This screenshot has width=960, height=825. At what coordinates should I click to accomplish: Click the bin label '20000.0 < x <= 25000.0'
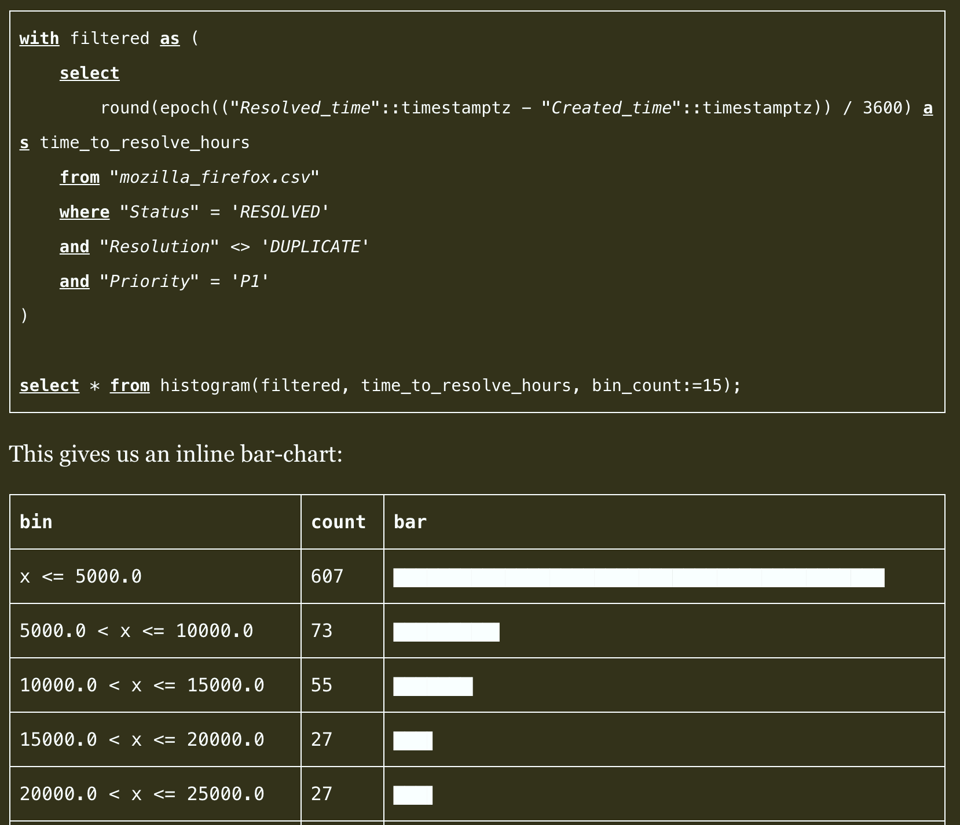point(140,793)
